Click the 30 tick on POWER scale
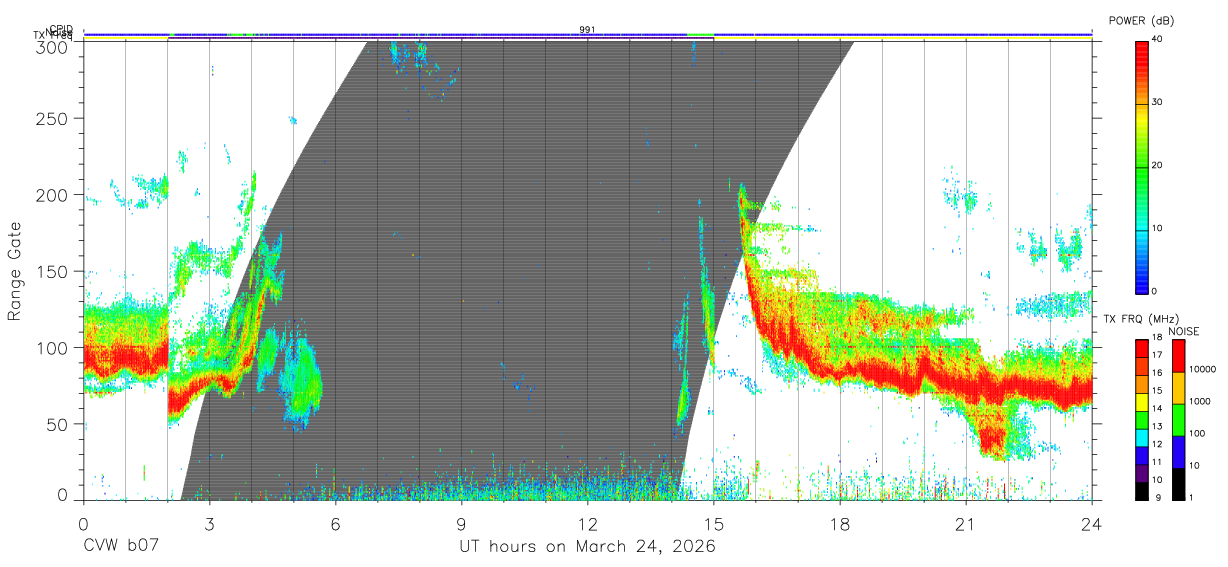The image size is (1228, 567). [1157, 103]
